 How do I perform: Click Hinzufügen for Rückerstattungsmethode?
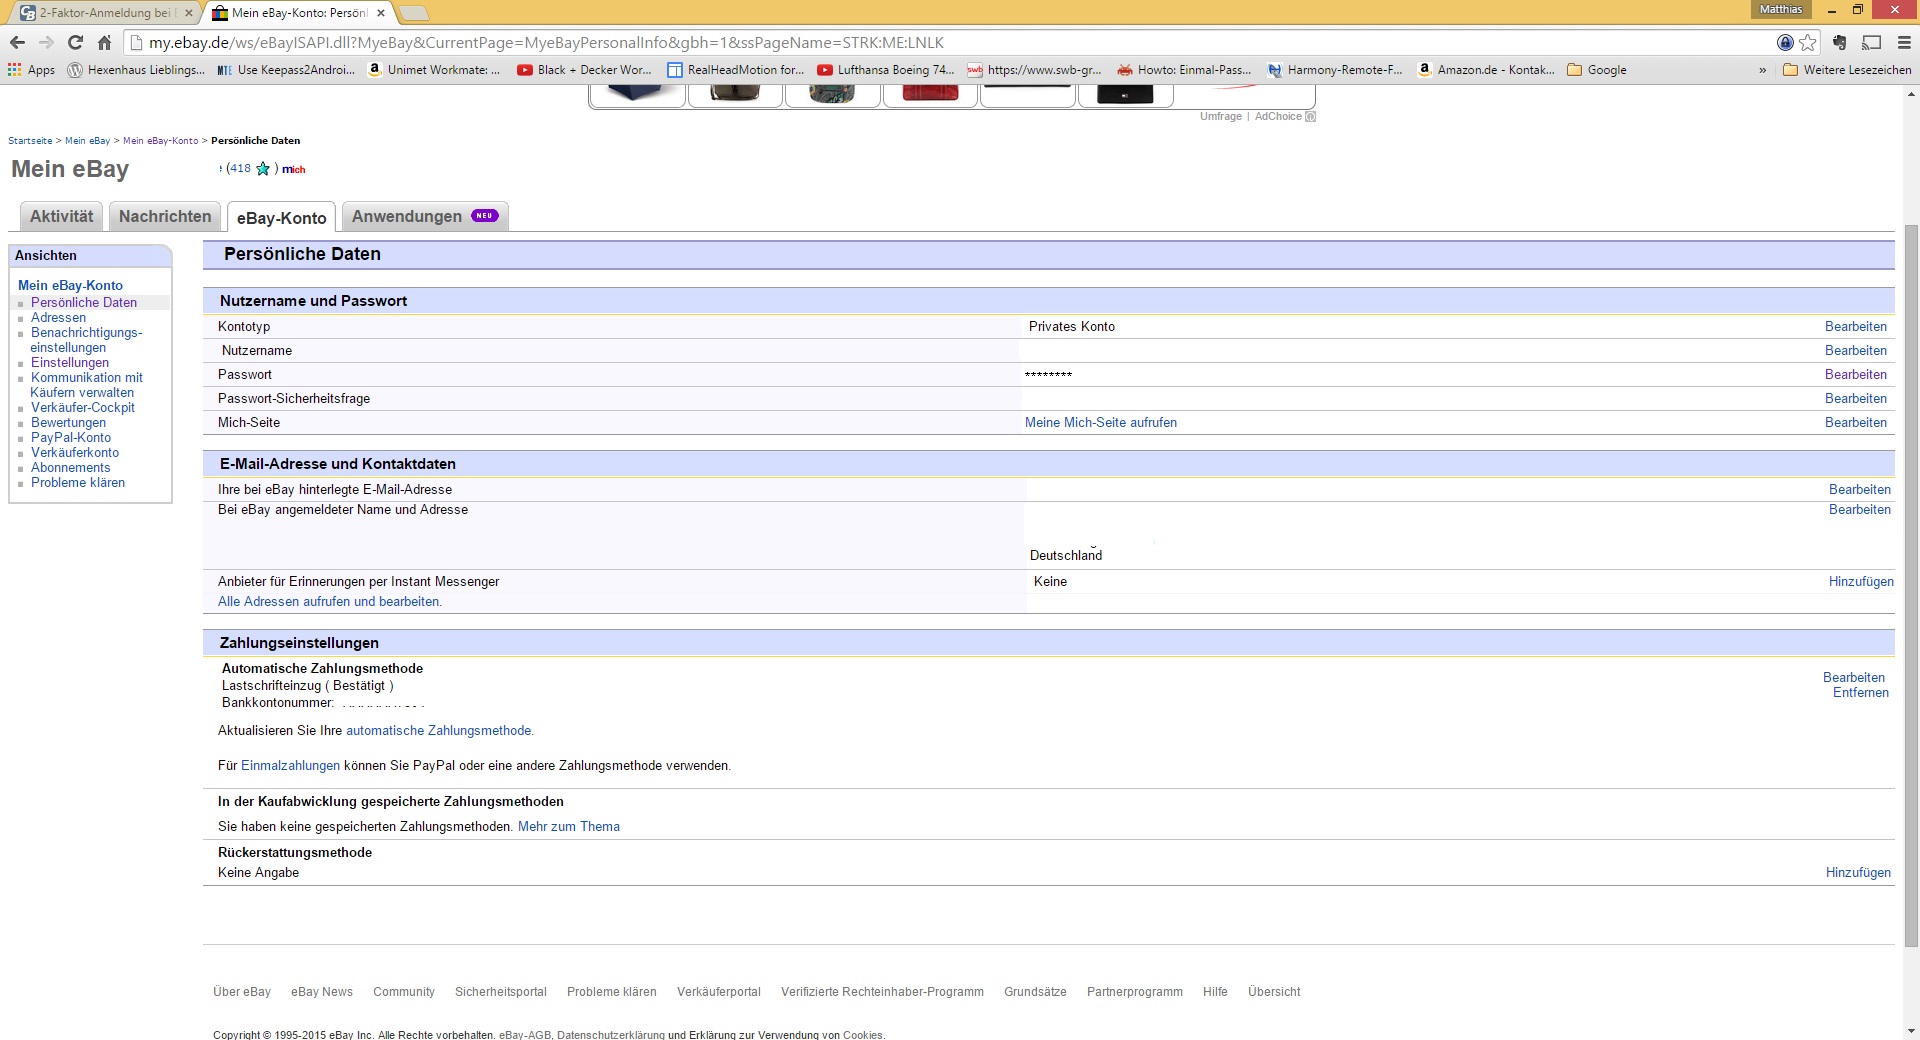(1858, 872)
